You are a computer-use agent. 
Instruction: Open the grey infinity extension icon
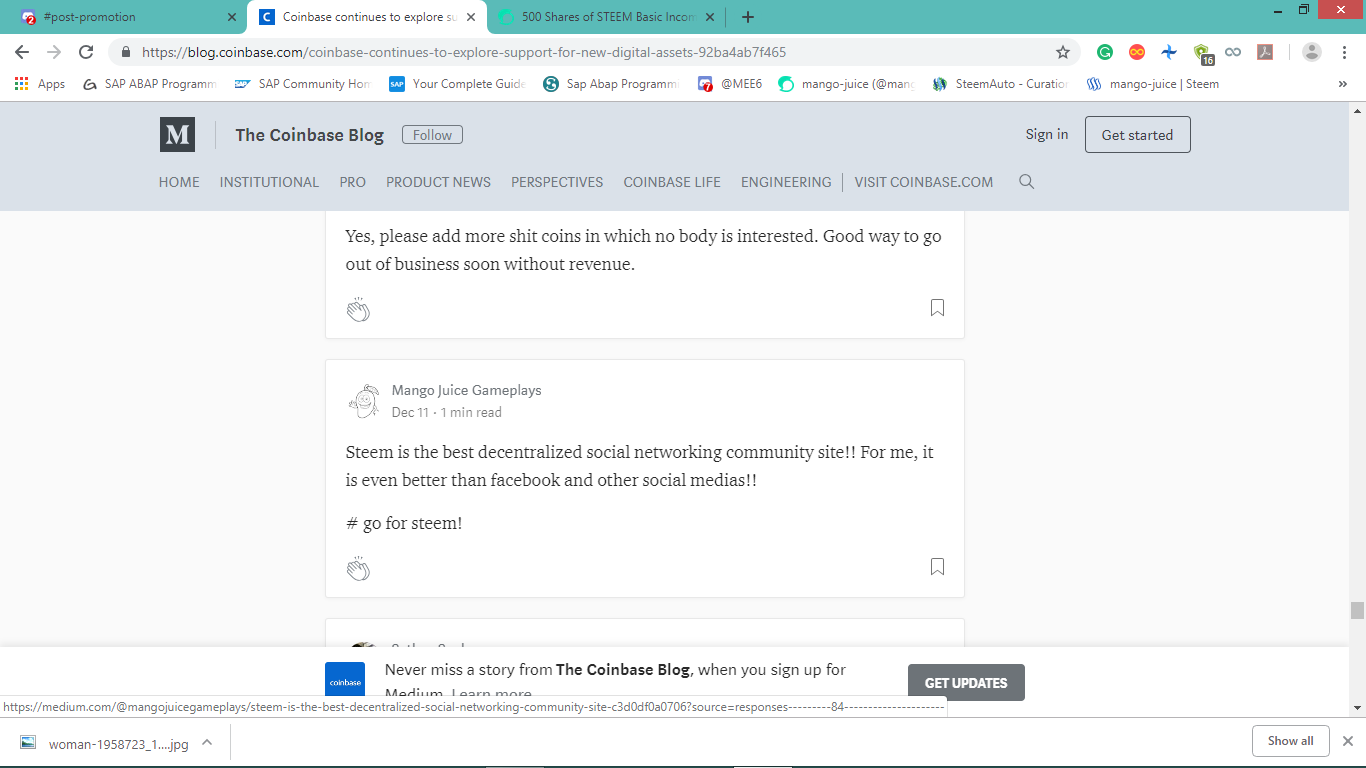[1233, 52]
